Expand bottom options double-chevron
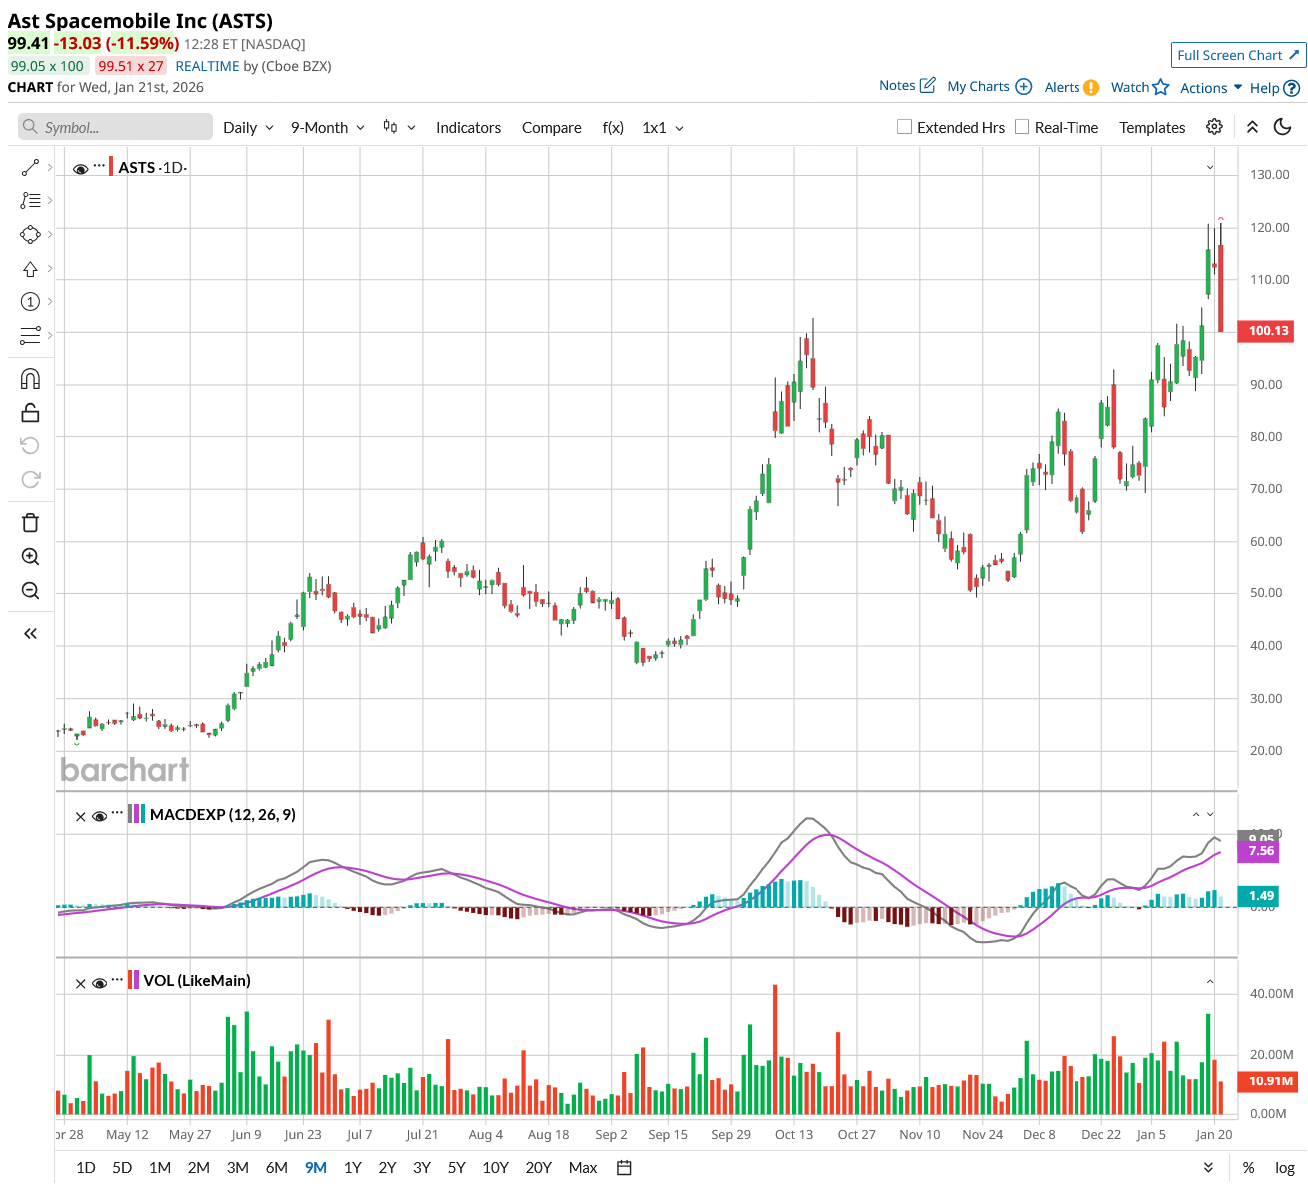This screenshot has height=1184, width=1308. [1208, 1167]
